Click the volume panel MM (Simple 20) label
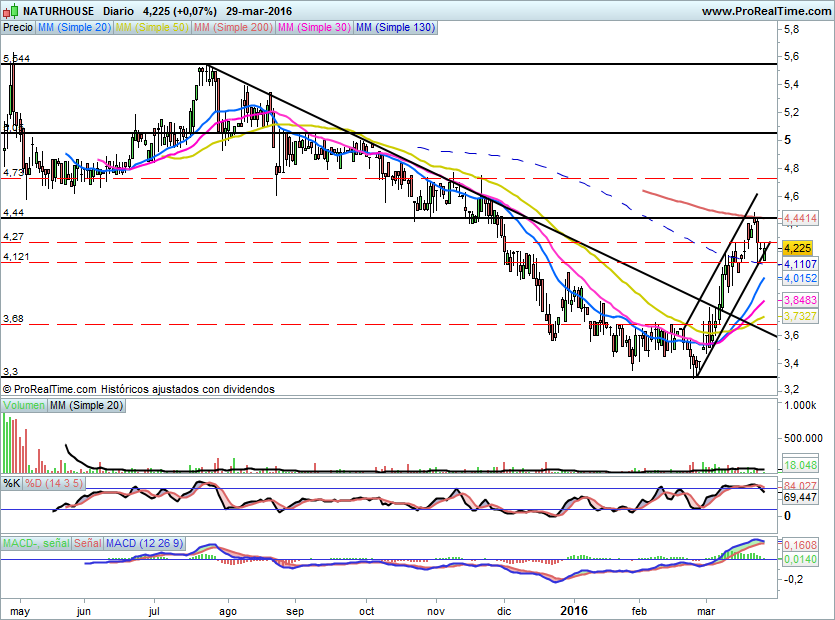Screen dimensions: 835x620 86,405
